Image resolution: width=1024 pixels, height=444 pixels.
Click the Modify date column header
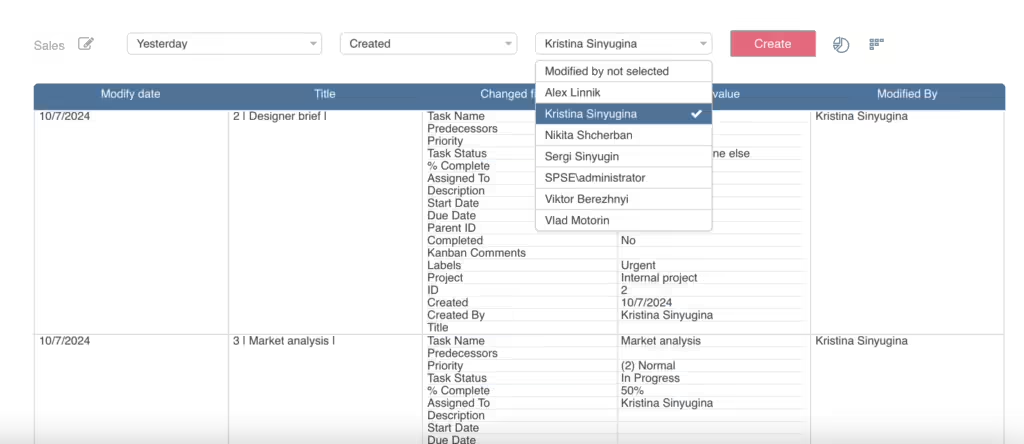click(x=131, y=94)
